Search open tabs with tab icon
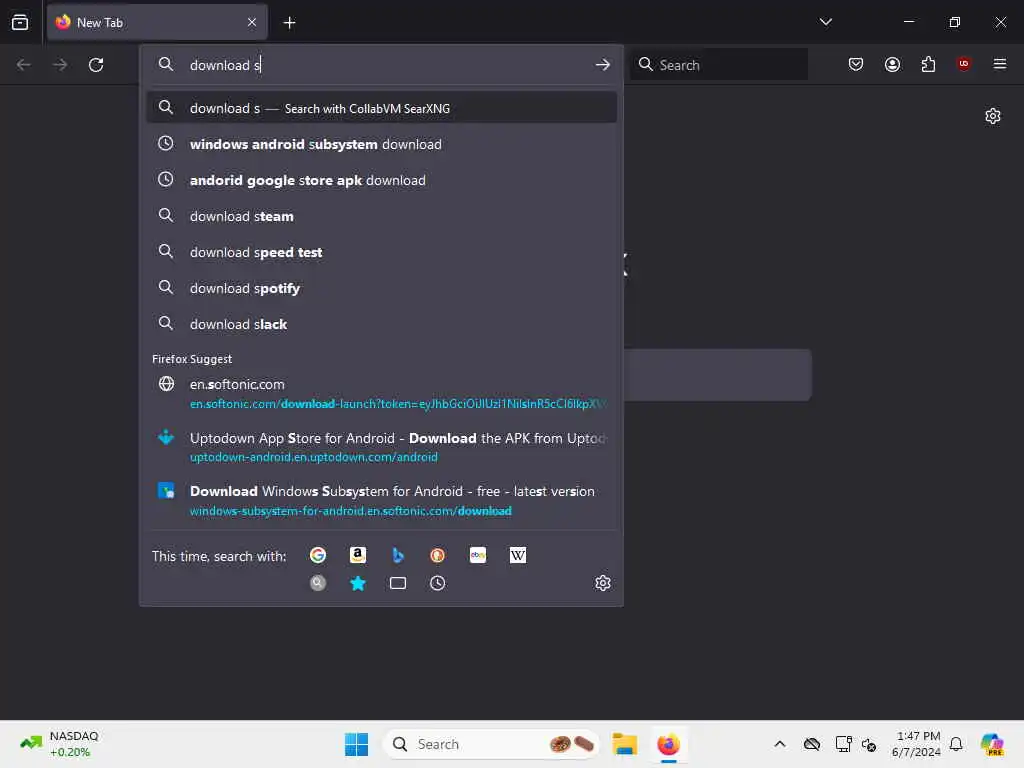 tap(398, 583)
